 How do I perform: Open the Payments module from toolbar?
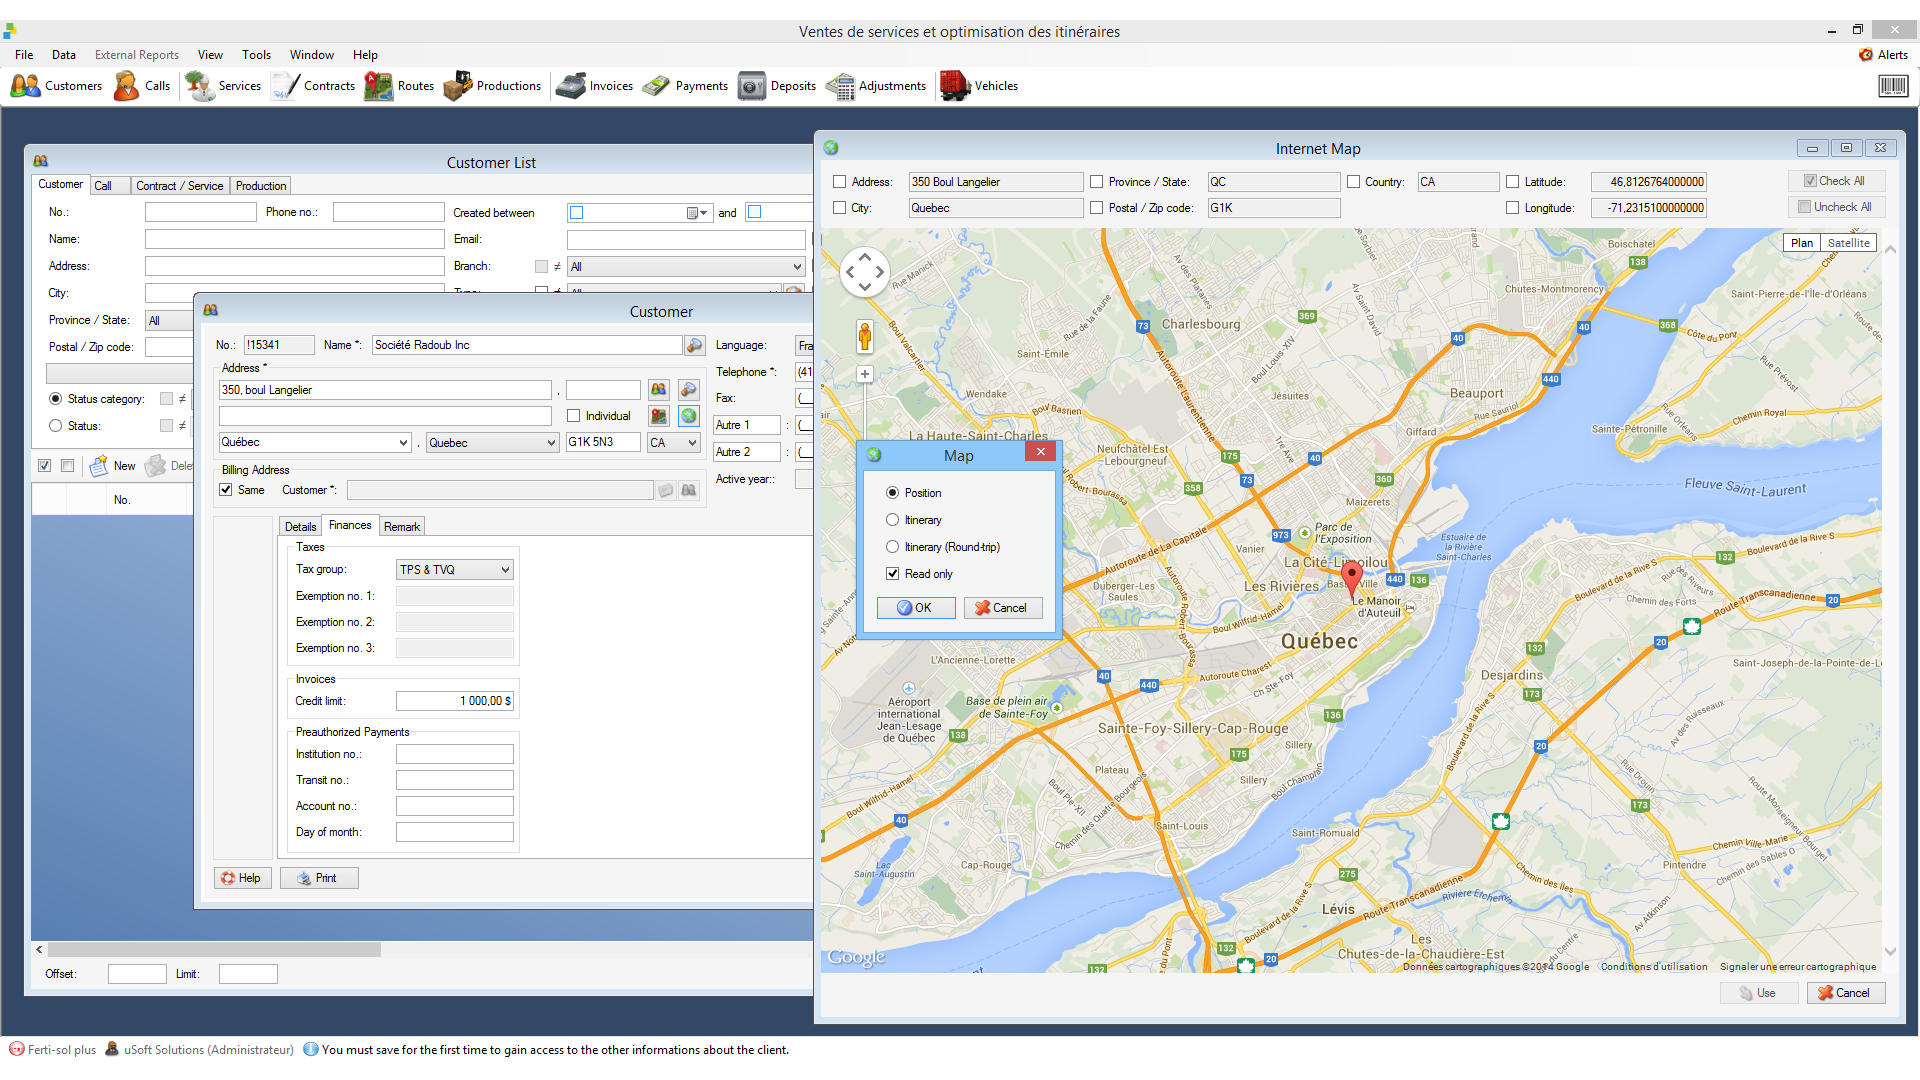click(685, 86)
